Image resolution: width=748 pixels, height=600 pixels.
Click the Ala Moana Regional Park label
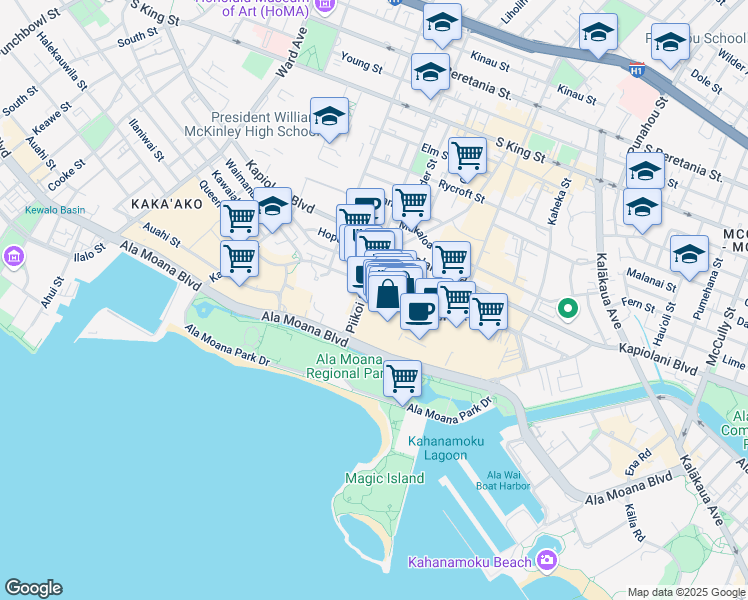click(350, 366)
